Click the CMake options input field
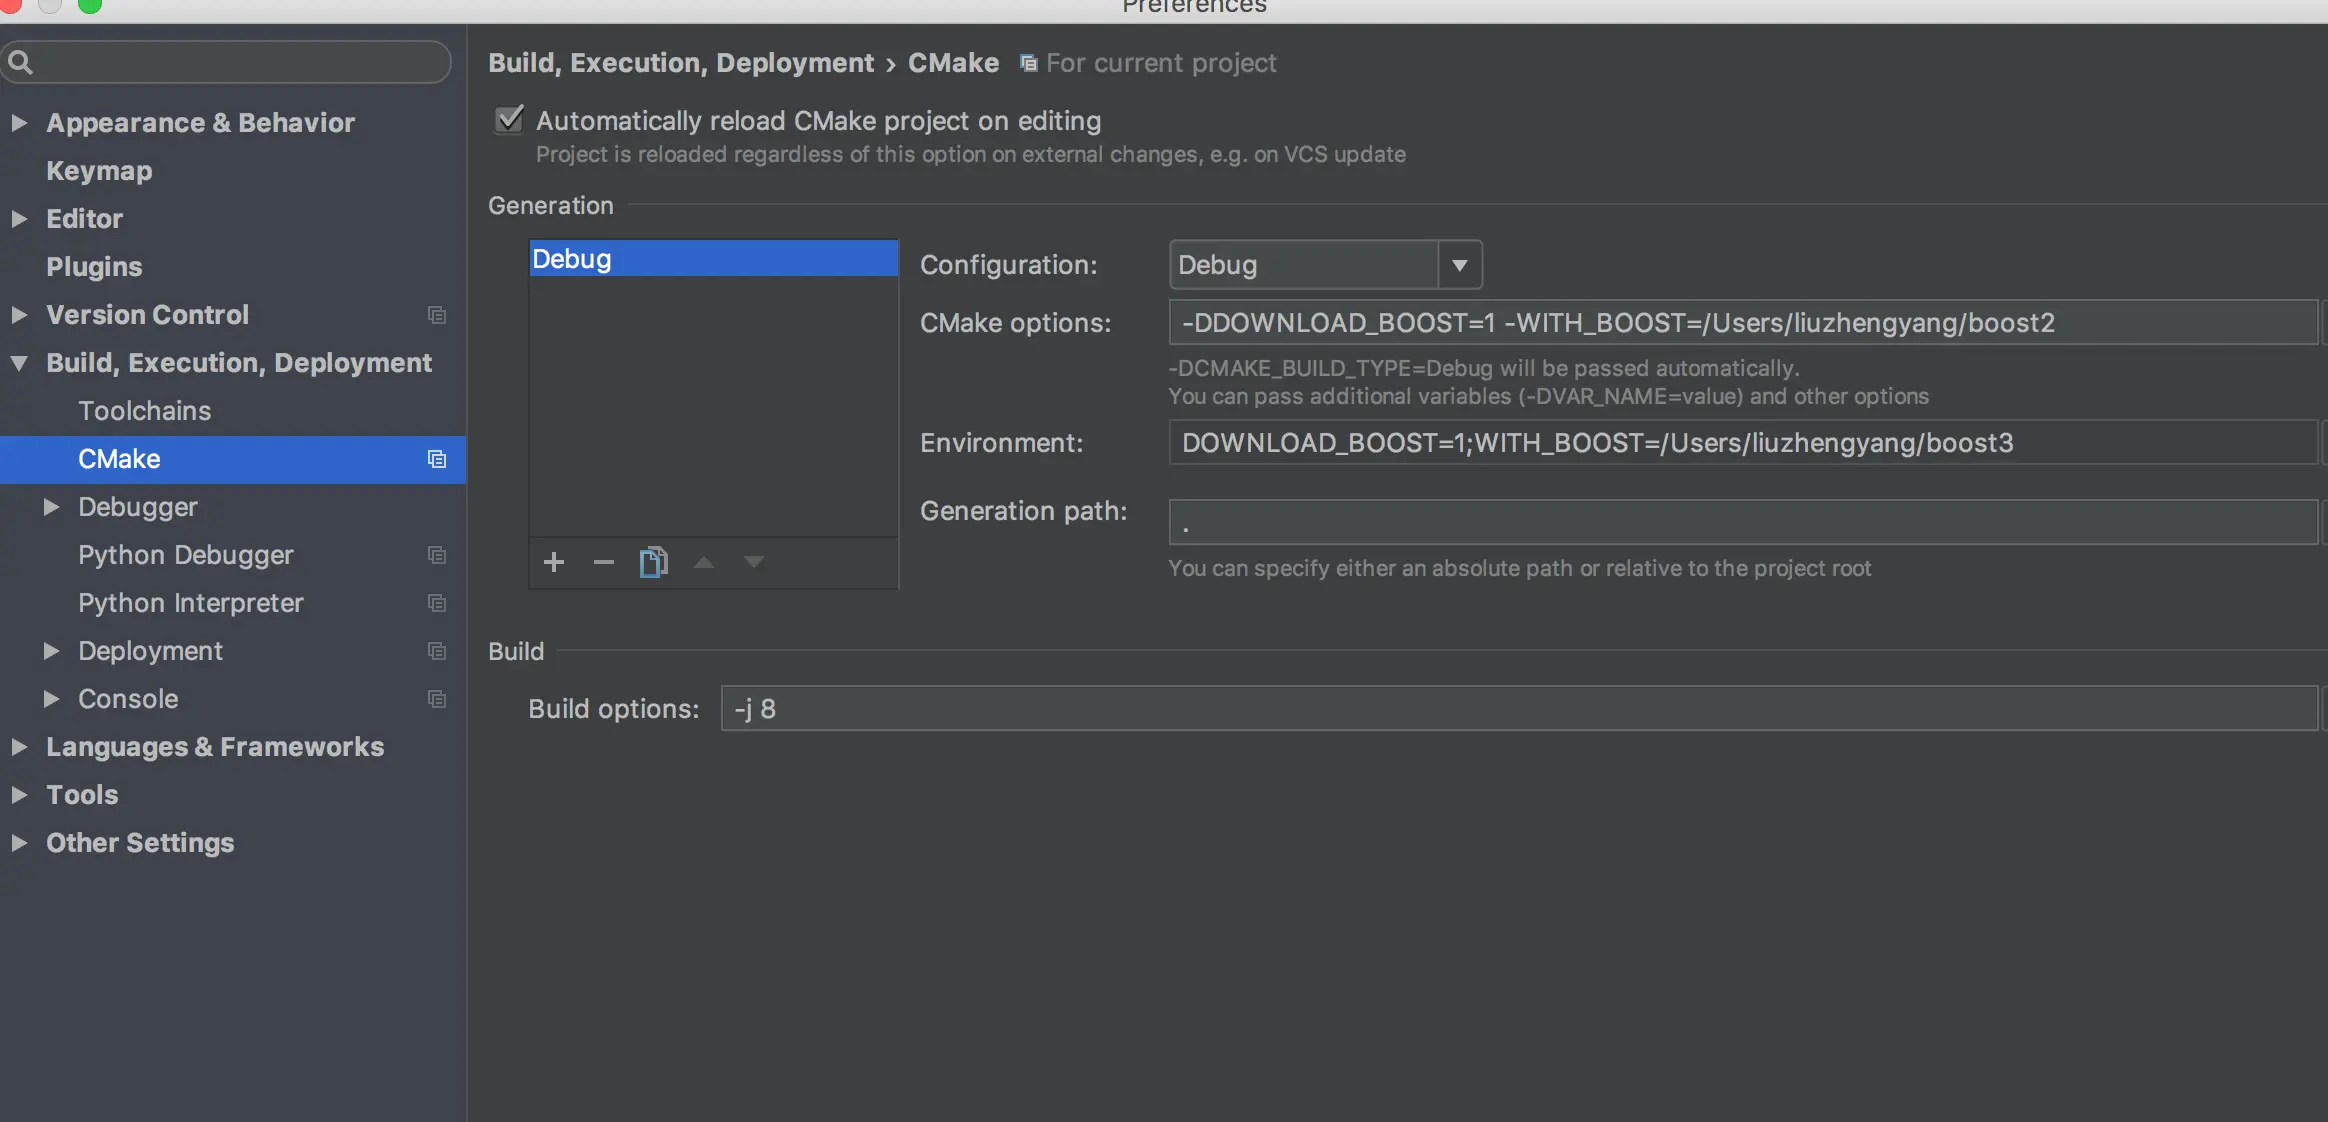 tap(1740, 323)
